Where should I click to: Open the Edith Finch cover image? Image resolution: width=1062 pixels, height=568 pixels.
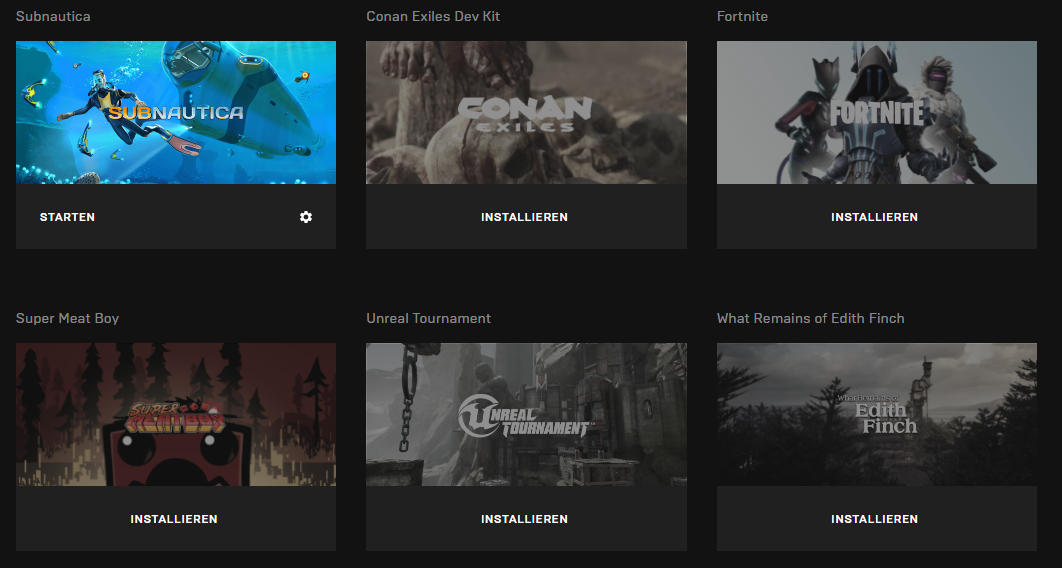876,414
